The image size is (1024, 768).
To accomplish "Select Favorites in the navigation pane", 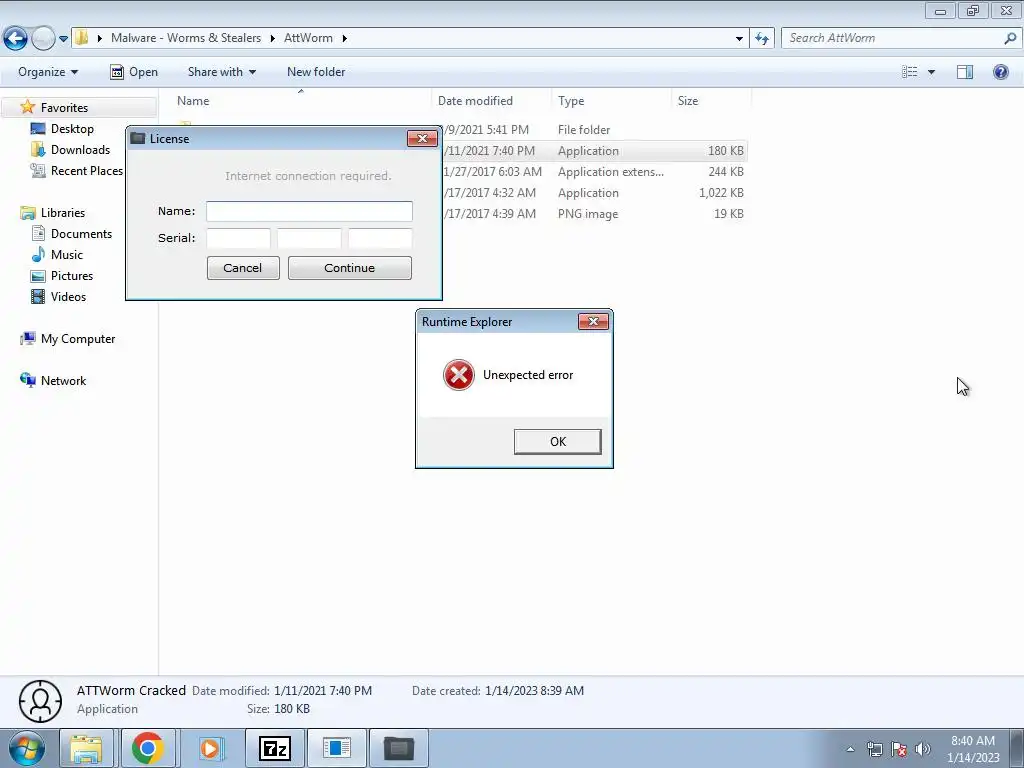I will pyautogui.click(x=64, y=108).
